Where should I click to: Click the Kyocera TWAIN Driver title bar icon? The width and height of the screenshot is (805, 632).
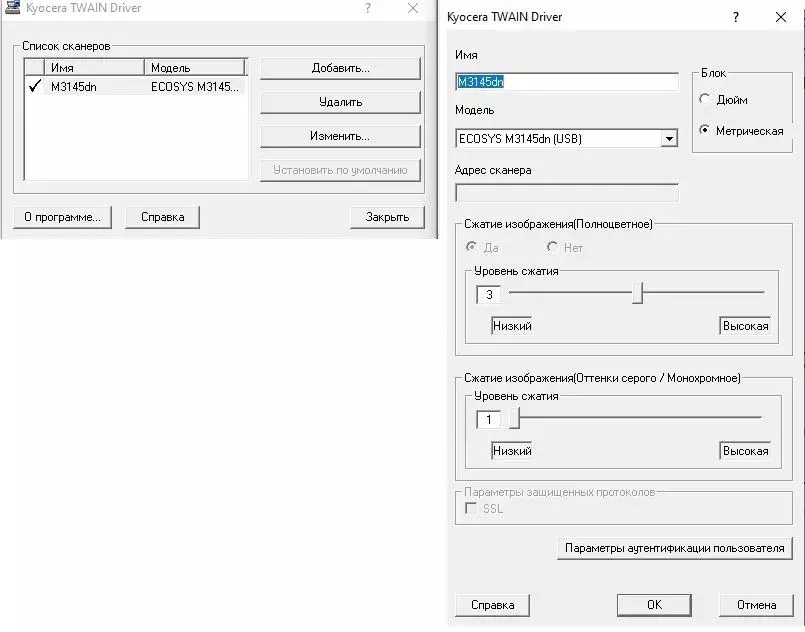click(12, 7)
